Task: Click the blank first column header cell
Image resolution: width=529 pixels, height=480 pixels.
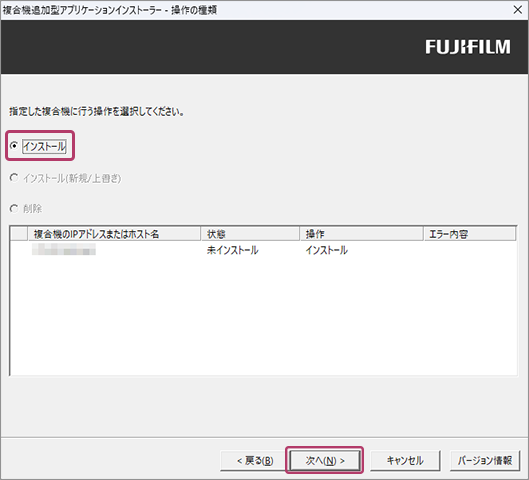Action: point(19,233)
